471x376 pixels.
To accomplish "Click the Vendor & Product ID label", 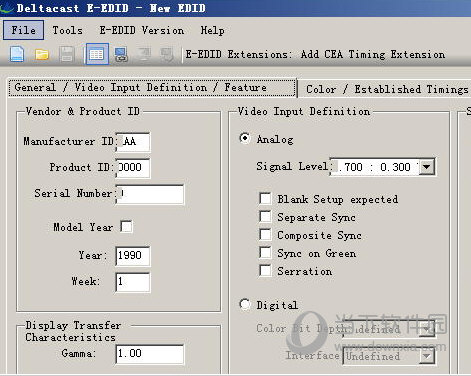I will pos(83,111).
